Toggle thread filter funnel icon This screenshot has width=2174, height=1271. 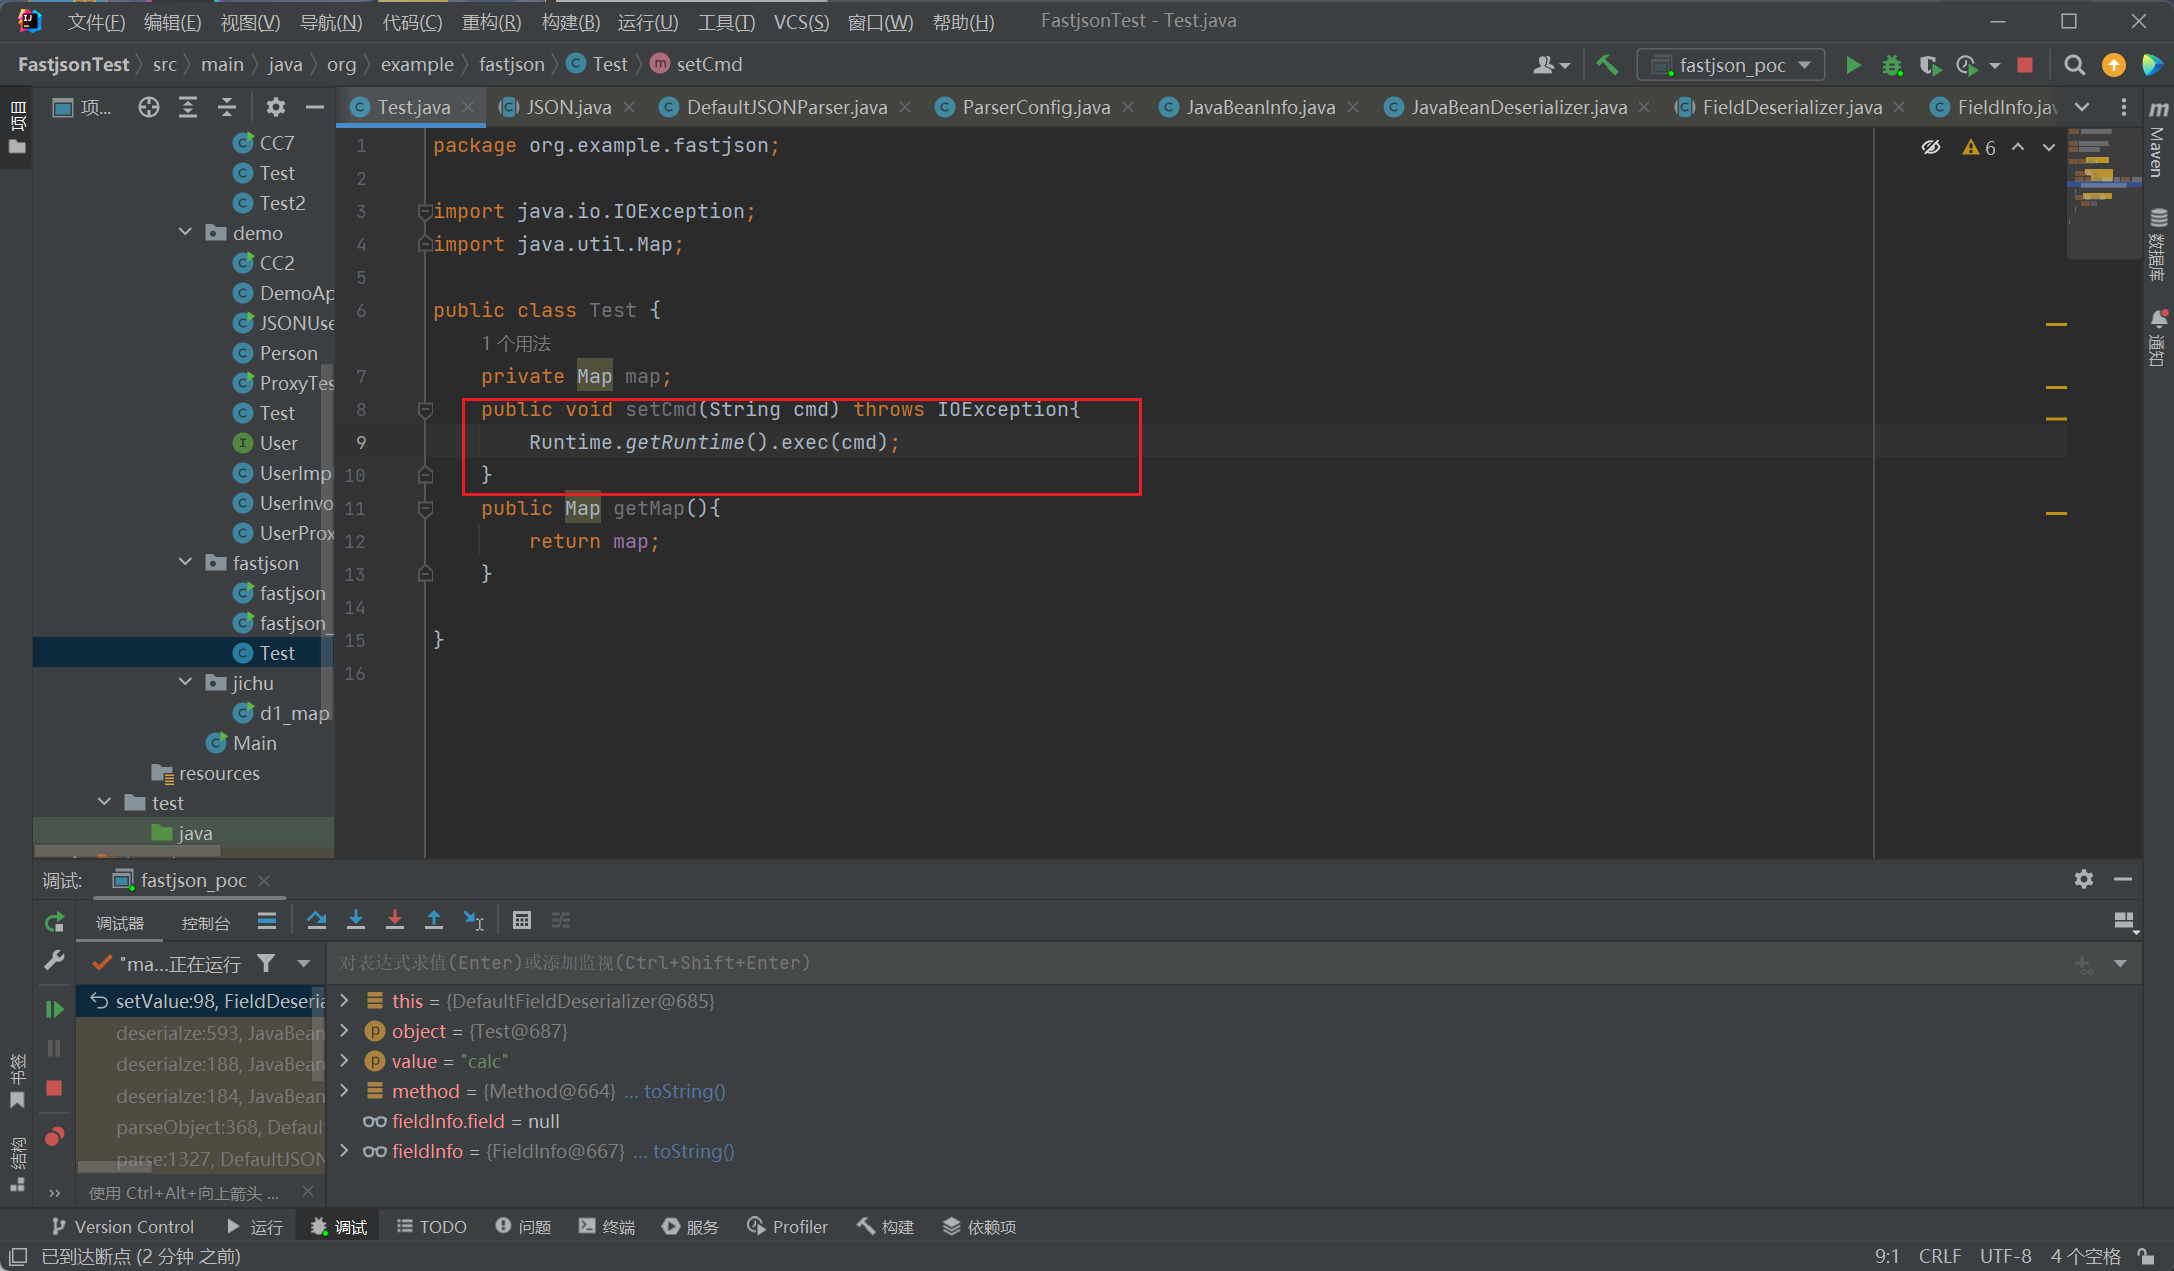[x=266, y=963]
